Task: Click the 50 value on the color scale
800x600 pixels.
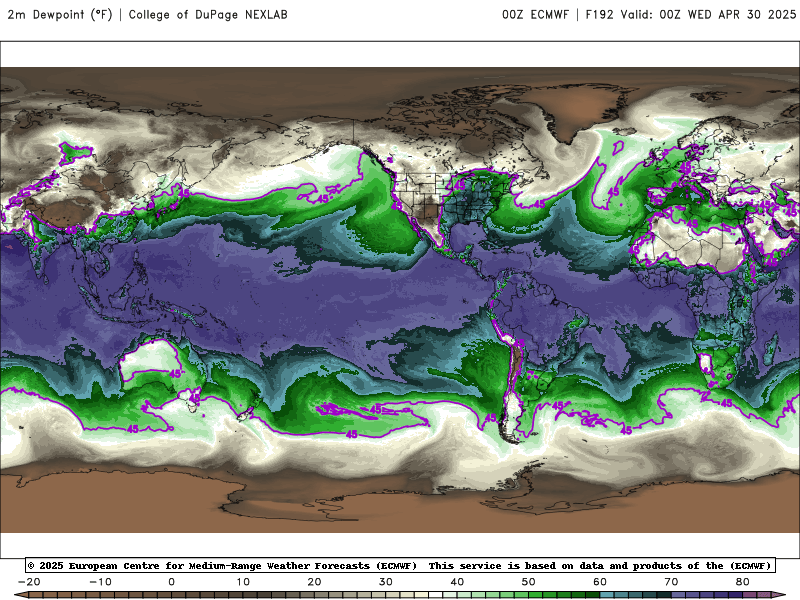Action: [529, 582]
